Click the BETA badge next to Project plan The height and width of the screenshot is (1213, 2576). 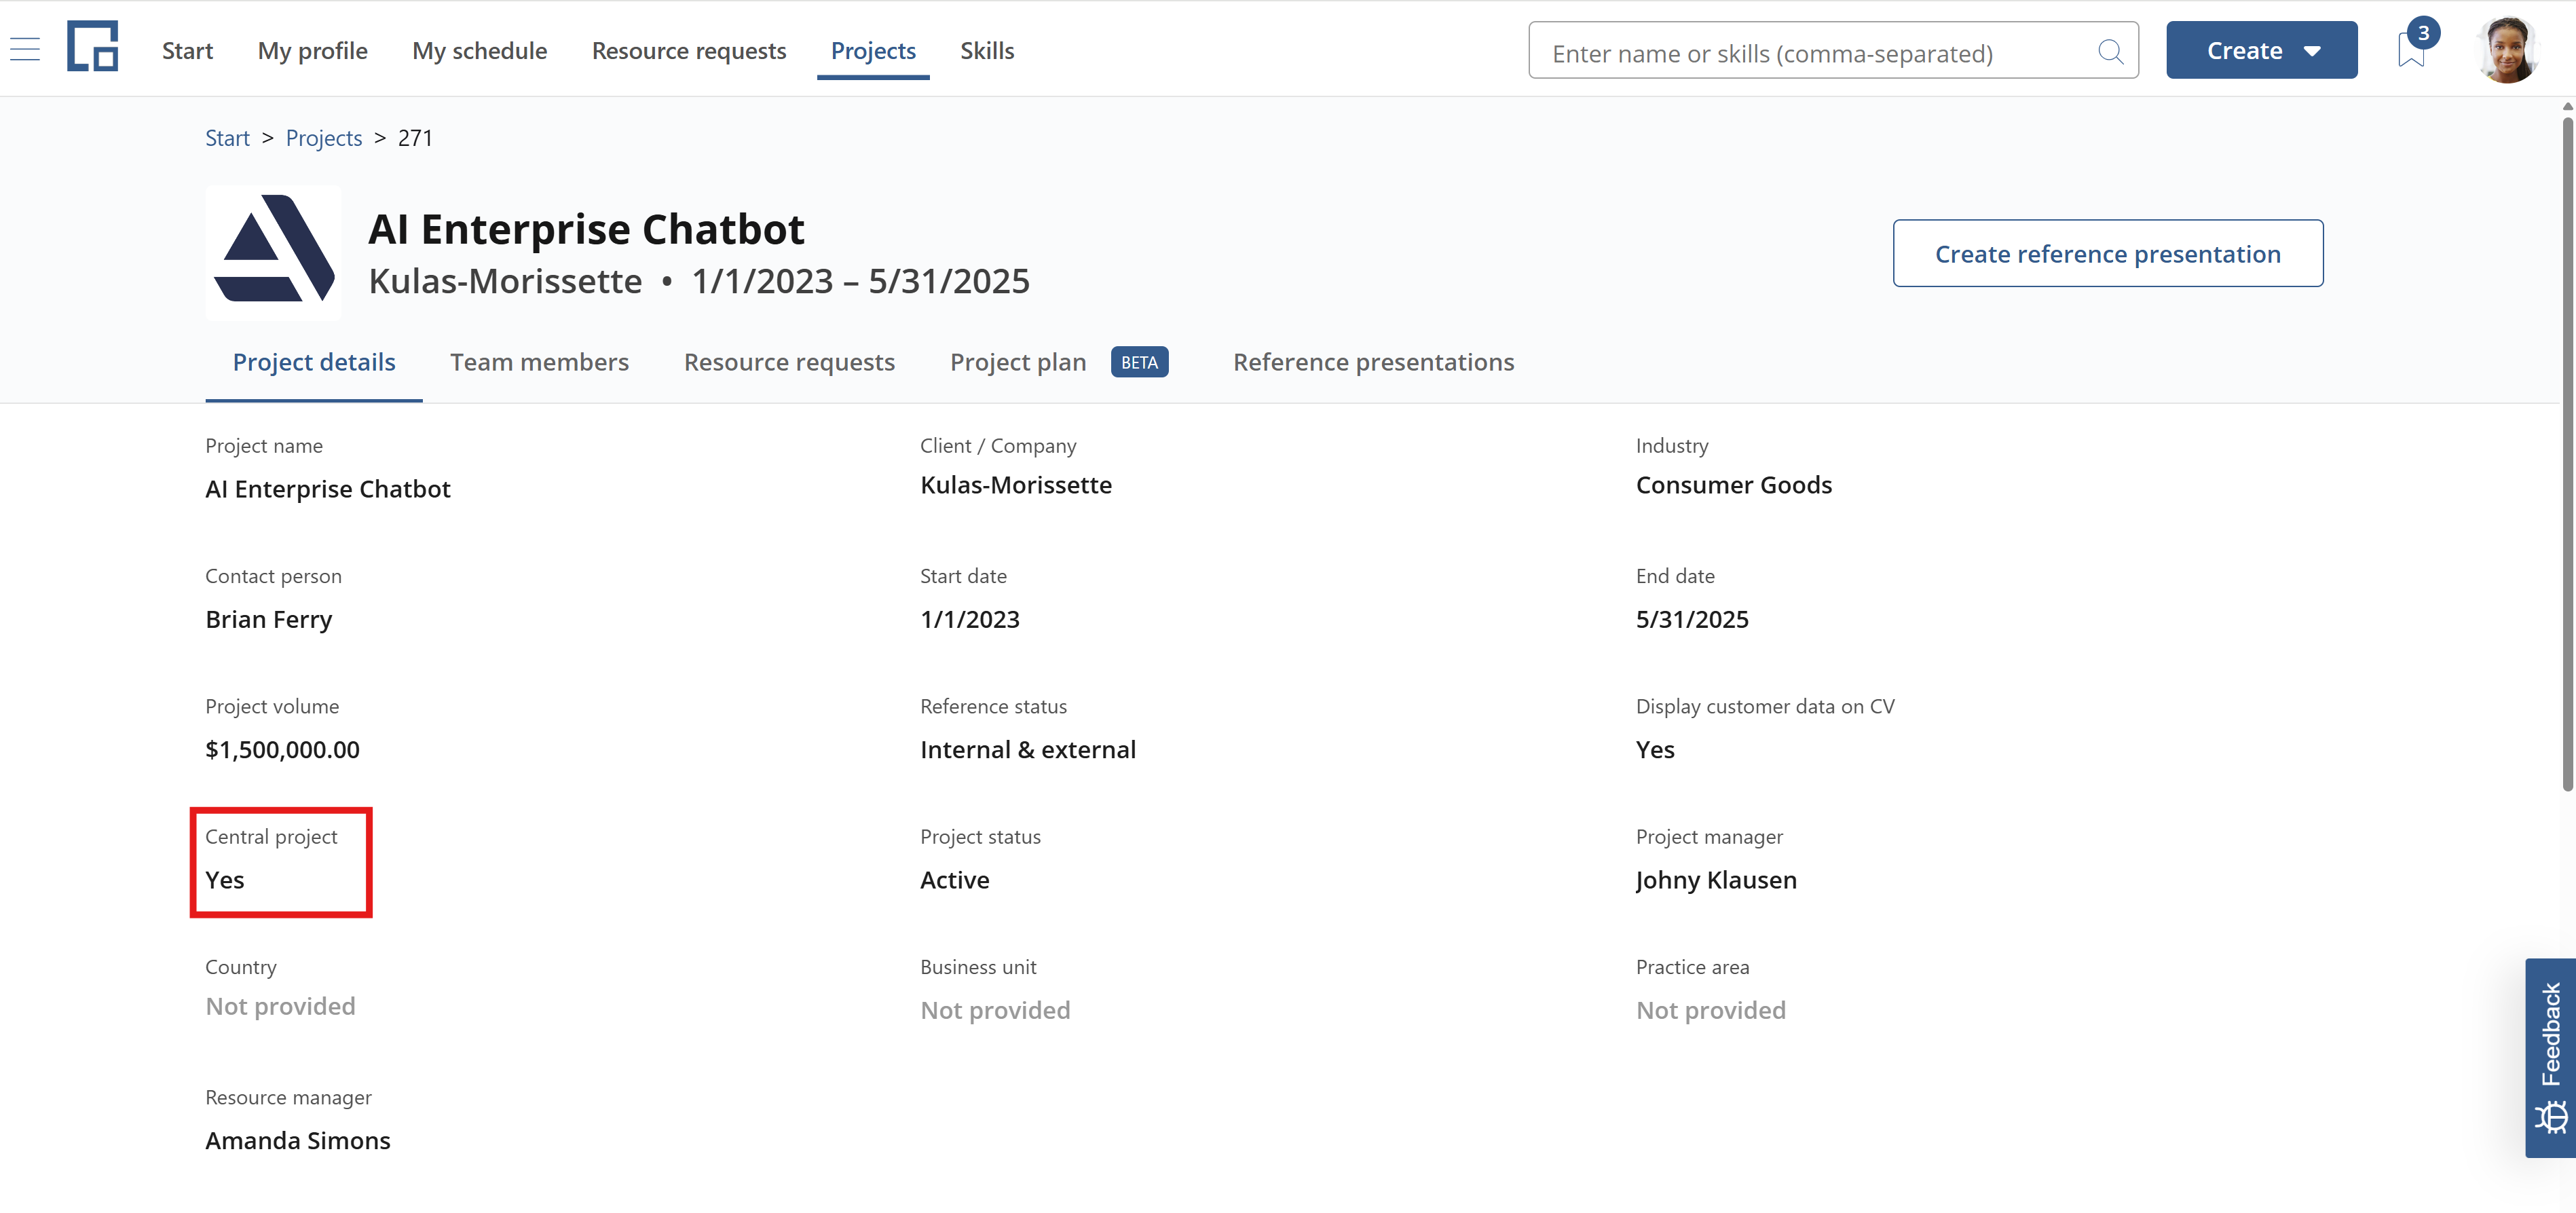click(x=1139, y=361)
